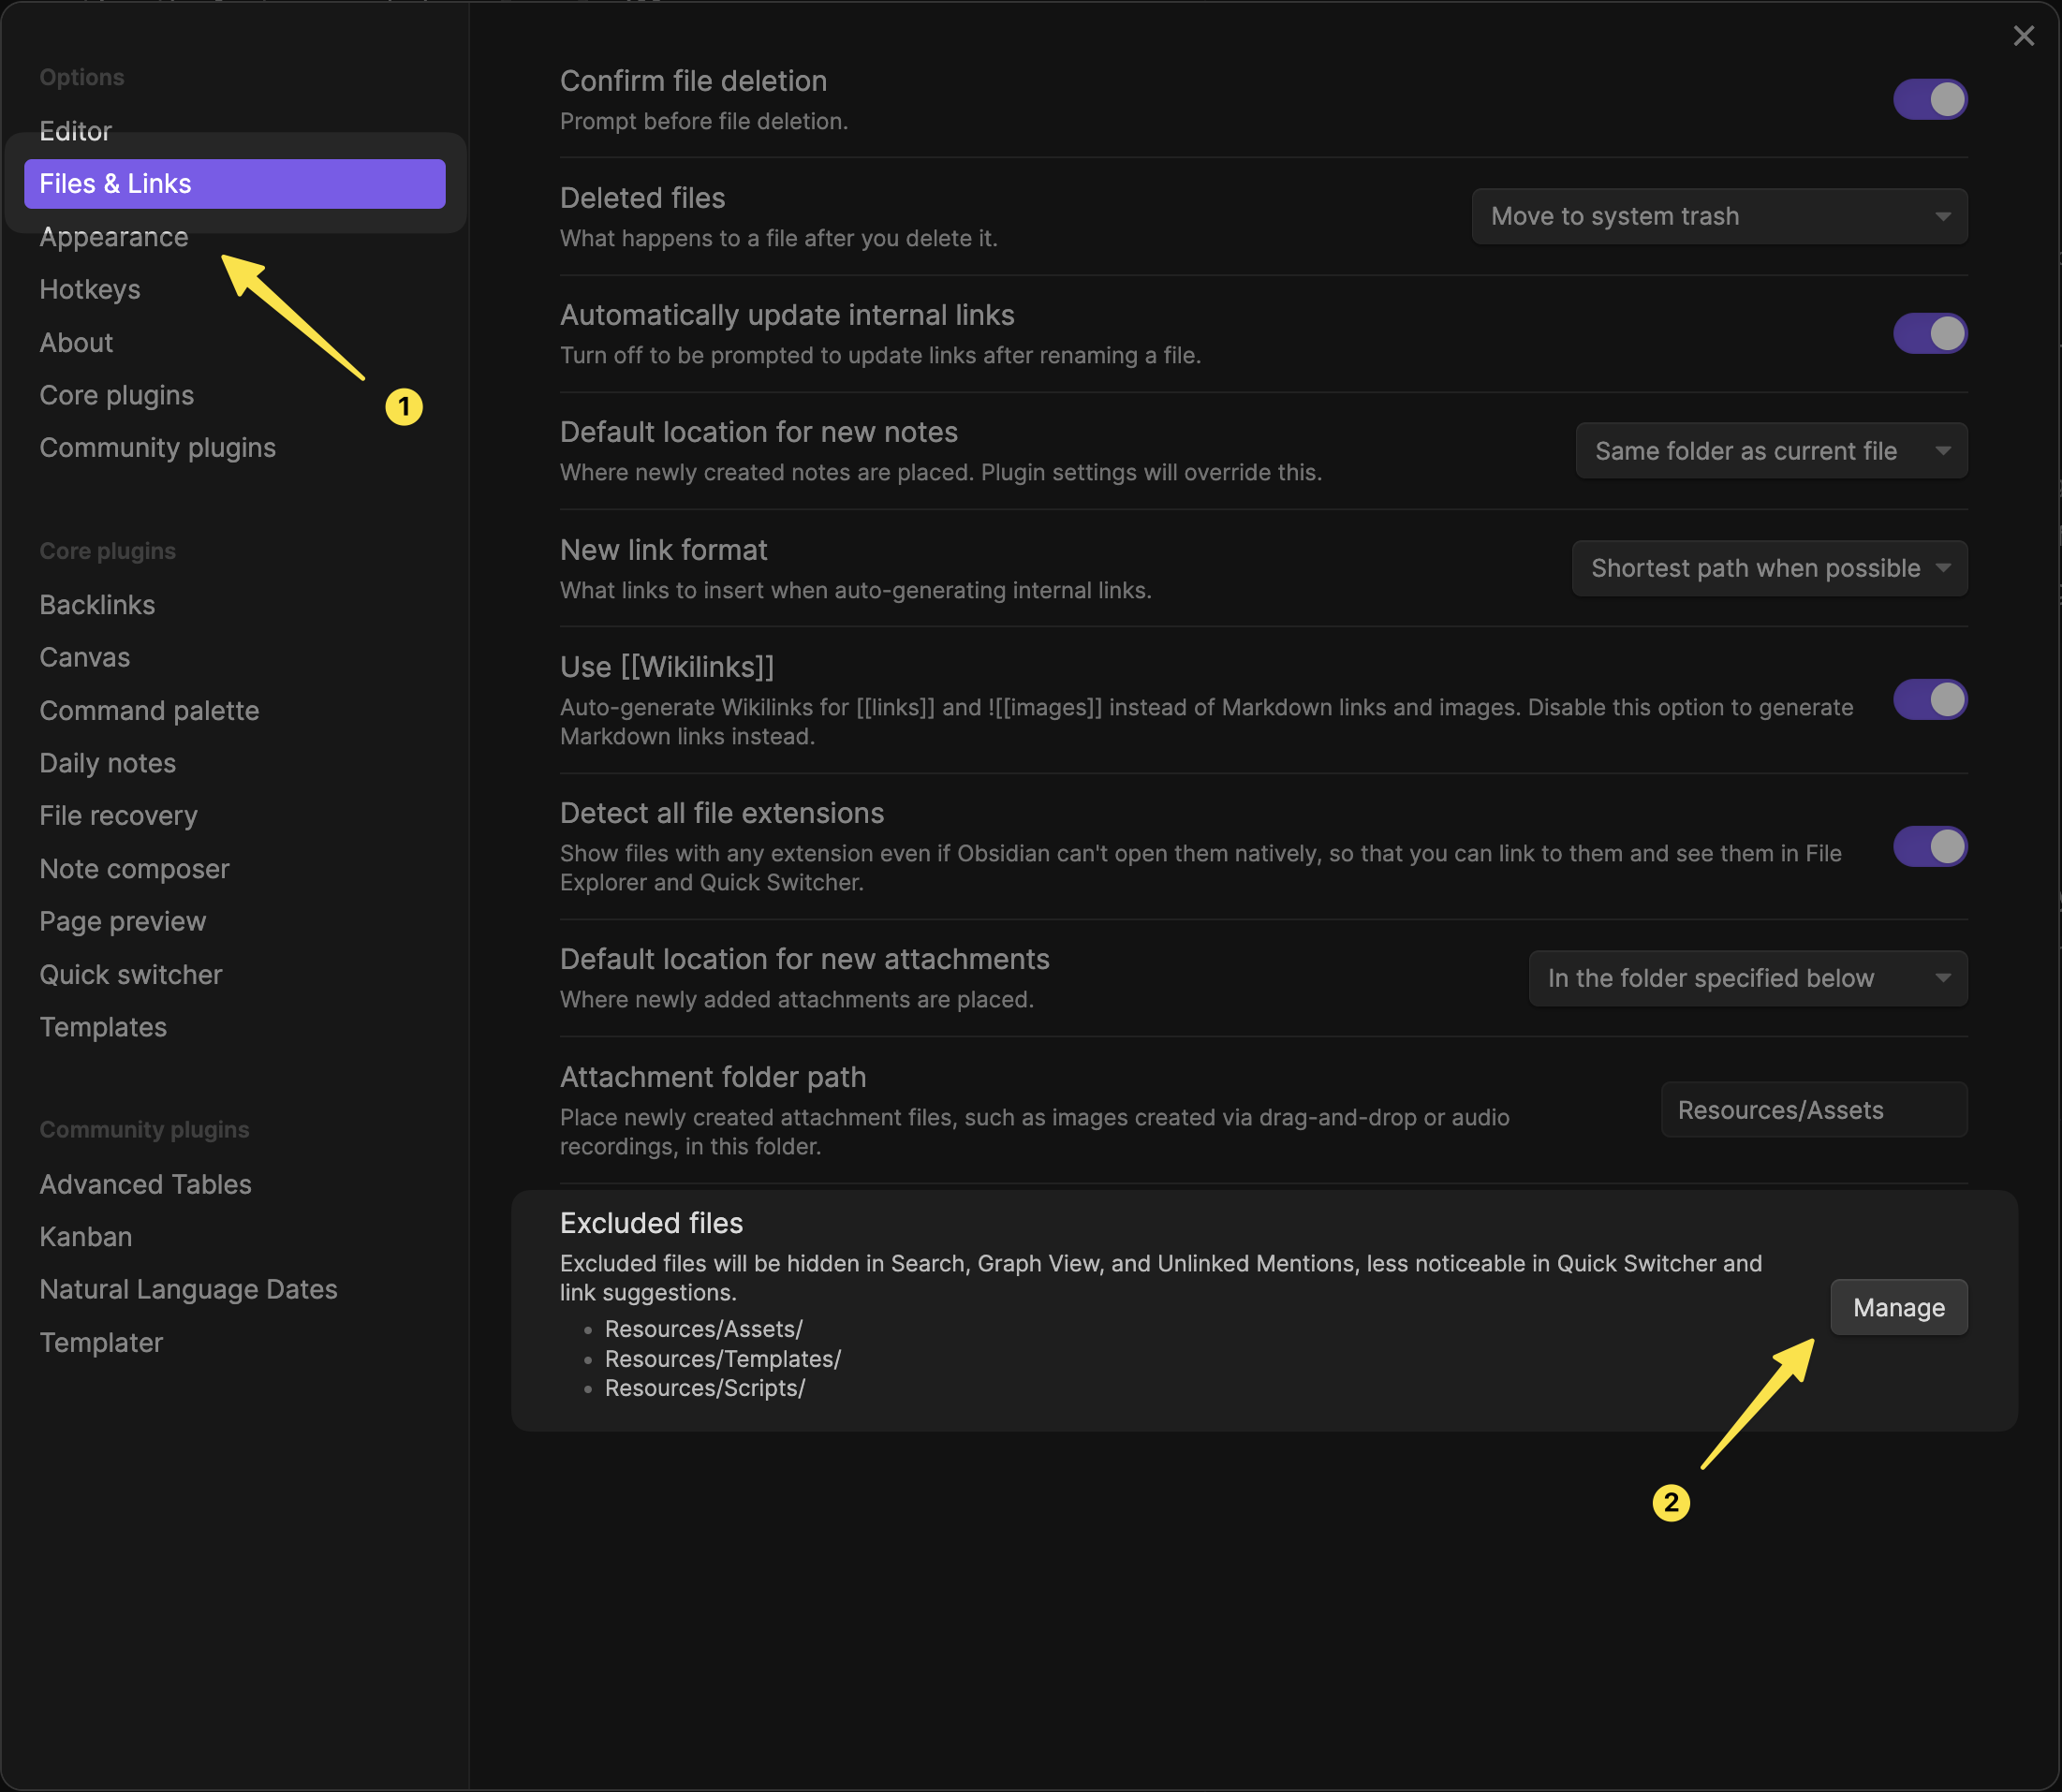This screenshot has width=2062, height=1792.
Task: Click the Editor settings icon
Action: 76,128
